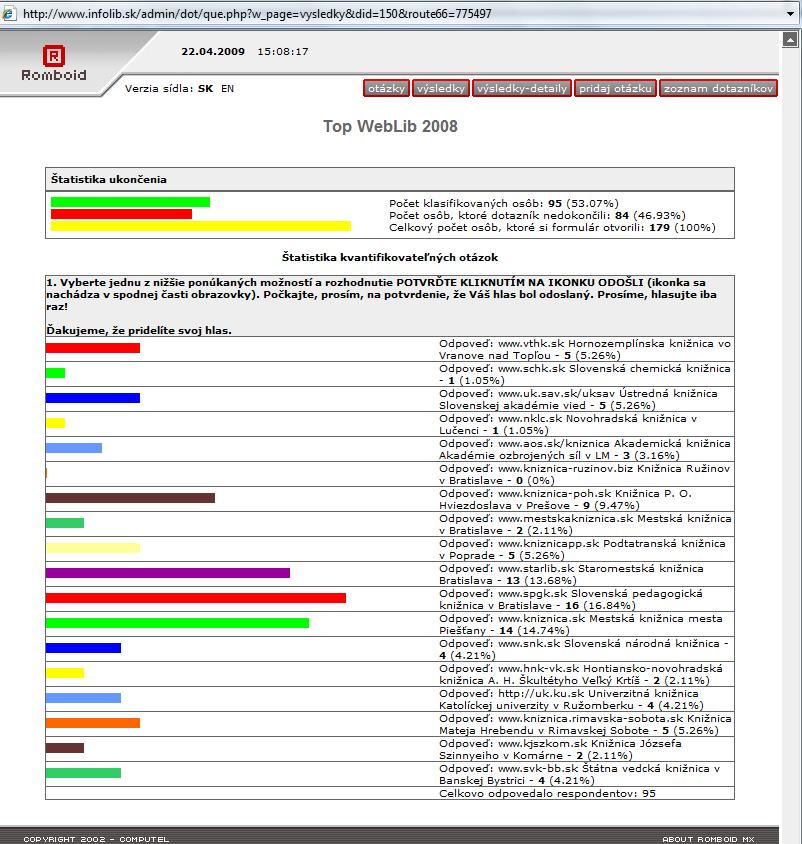Click the Štatistika ukončenia header
This screenshot has width=802, height=844.
coord(390,179)
